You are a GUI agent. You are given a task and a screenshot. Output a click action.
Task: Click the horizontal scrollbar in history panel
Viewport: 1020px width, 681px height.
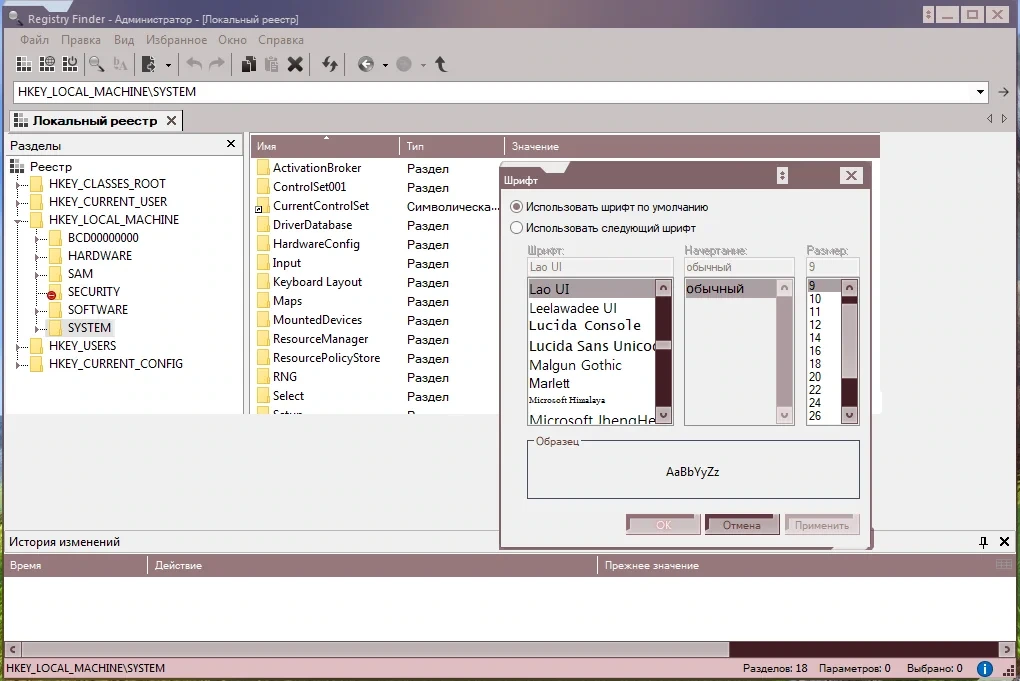pyautogui.click(x=509, y=648)
